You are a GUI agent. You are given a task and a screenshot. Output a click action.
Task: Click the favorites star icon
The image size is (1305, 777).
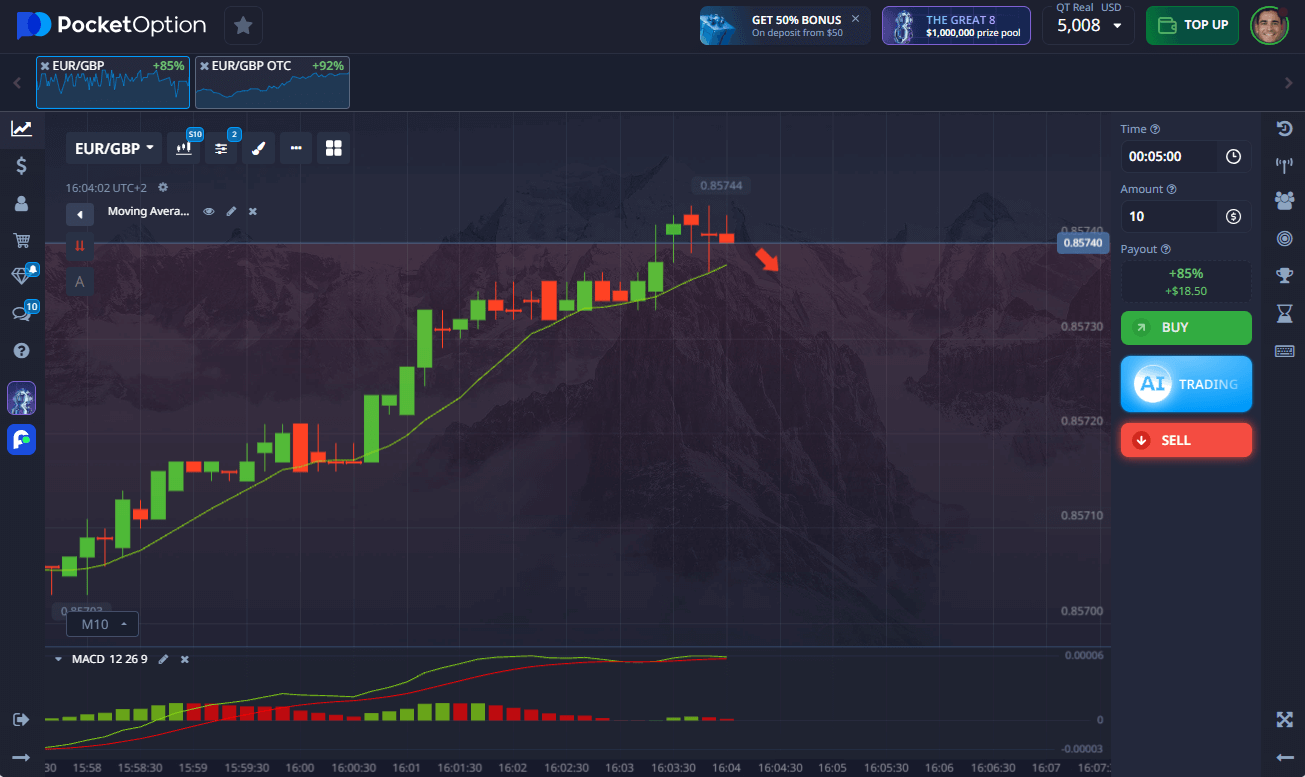point(243,25)
